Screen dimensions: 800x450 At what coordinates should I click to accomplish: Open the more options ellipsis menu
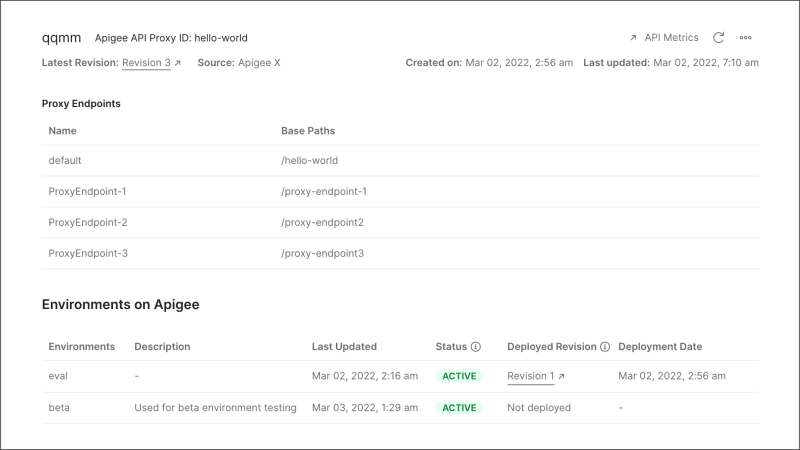[745, 38]
